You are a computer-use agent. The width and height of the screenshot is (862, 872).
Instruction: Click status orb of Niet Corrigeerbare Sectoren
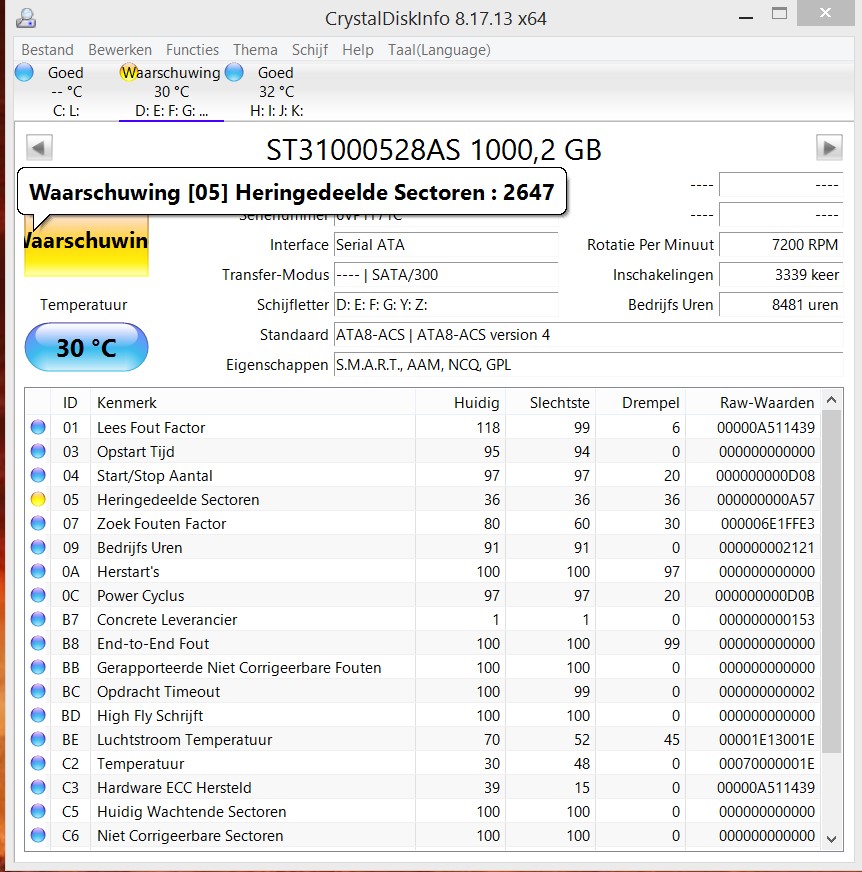38,835
